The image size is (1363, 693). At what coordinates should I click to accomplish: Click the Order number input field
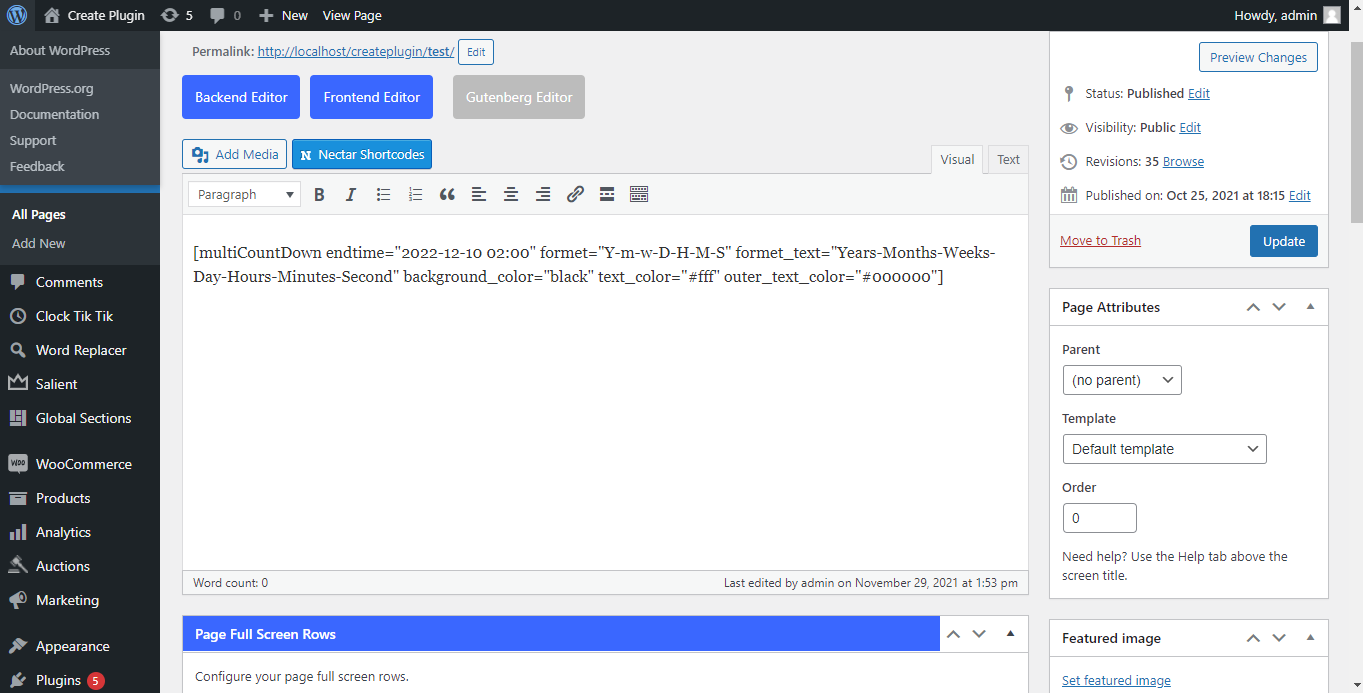[x=1100, y=518]
